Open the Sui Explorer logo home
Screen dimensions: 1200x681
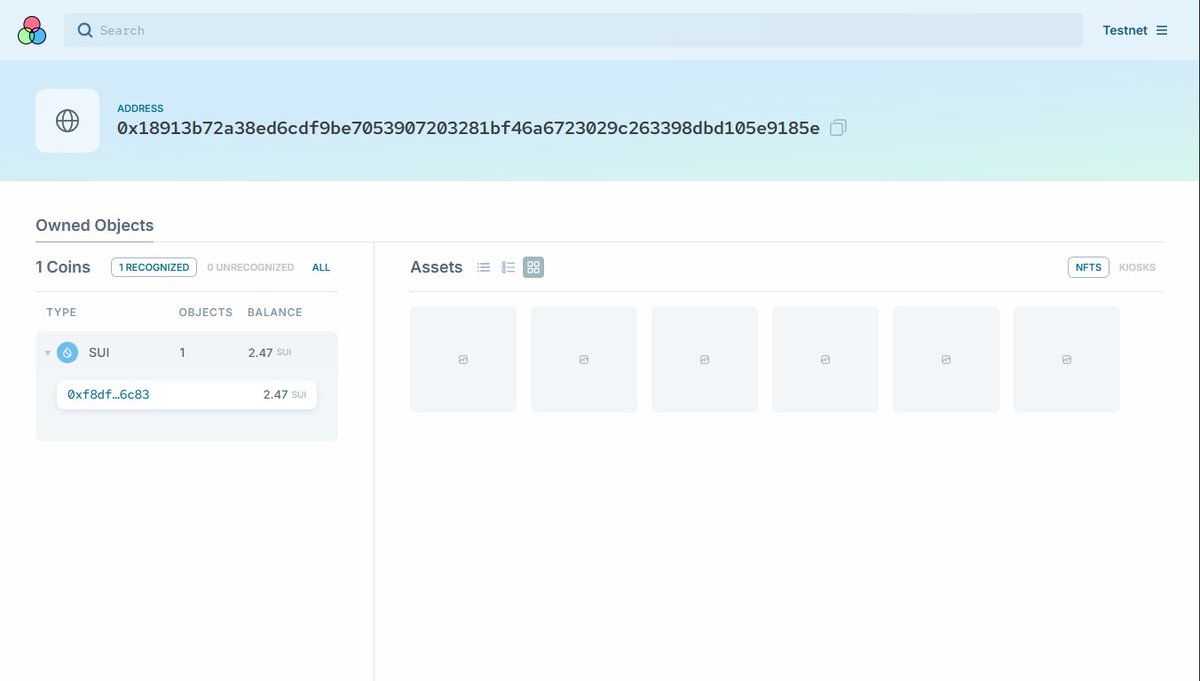coord(32,30)
